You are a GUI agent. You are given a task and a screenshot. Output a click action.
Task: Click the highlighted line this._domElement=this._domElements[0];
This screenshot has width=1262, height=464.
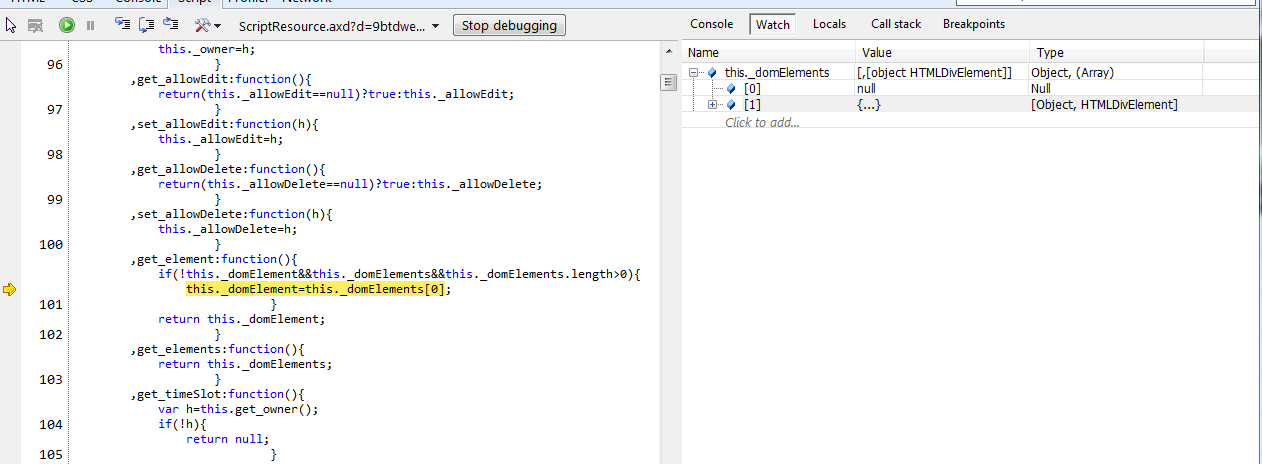tap(319, 289)
